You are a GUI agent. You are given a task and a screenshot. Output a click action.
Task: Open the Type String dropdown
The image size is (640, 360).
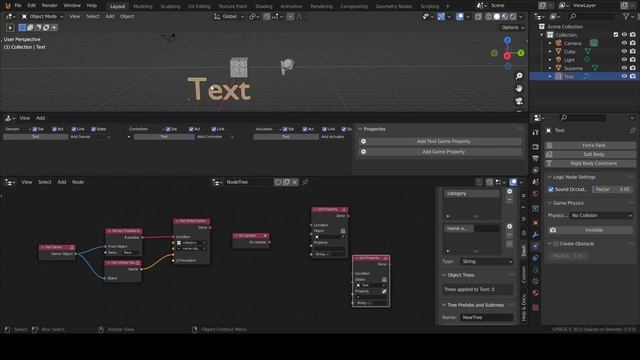487,261
